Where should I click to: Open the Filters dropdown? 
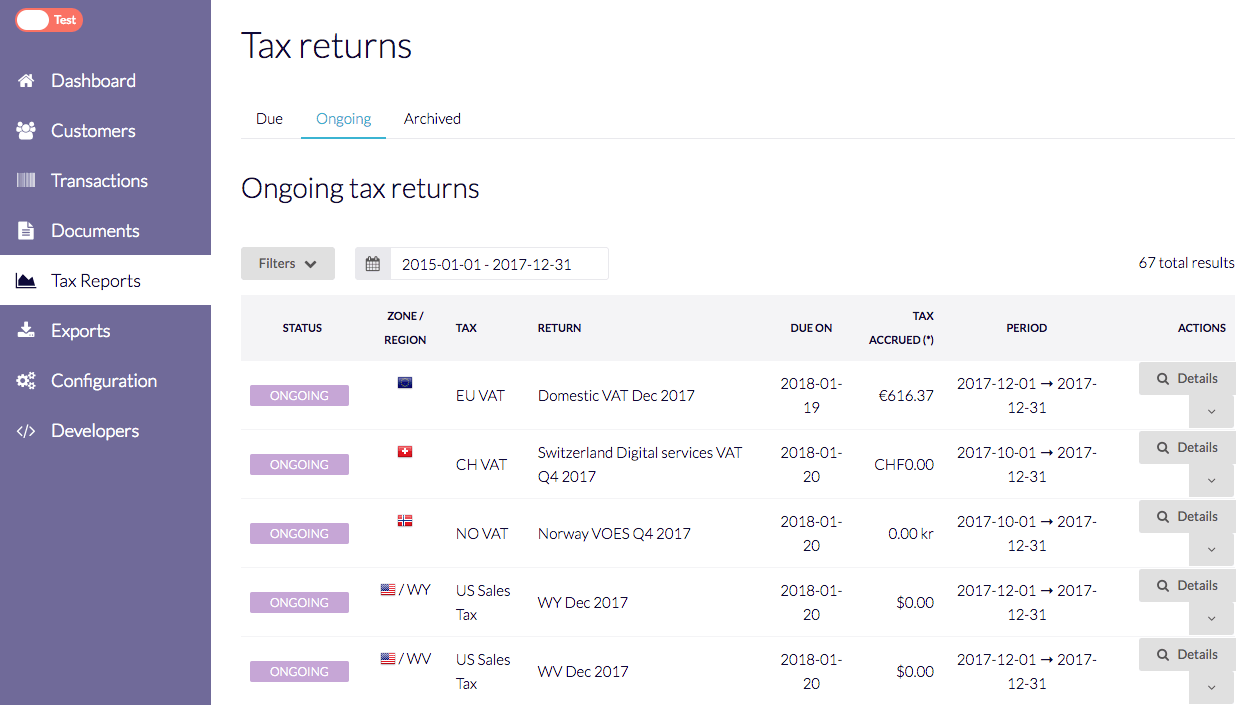pos(288,264)
